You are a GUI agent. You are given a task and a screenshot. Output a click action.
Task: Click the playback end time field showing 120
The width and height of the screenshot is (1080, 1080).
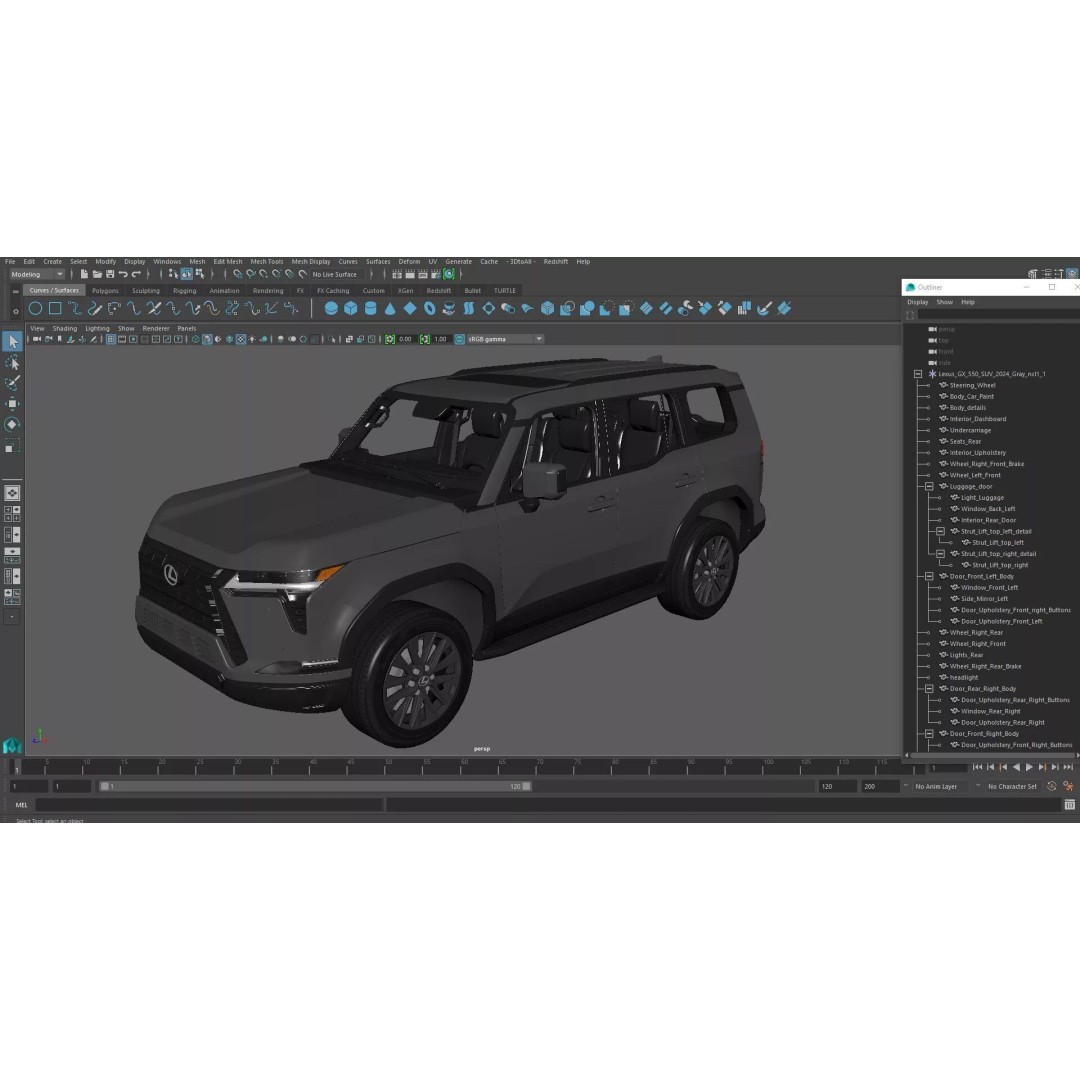pos(837,786)
